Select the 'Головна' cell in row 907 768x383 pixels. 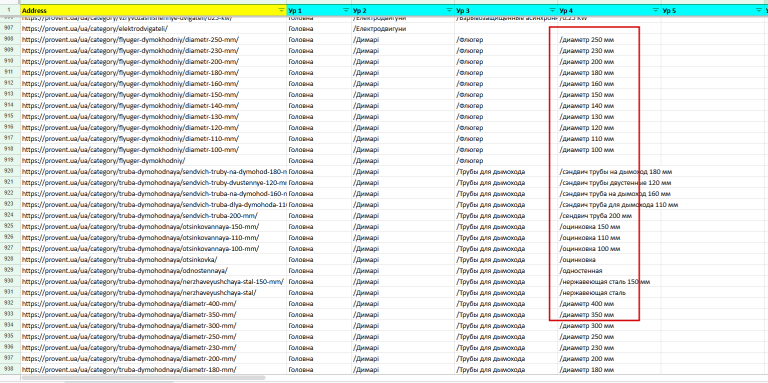coord(319,28)
